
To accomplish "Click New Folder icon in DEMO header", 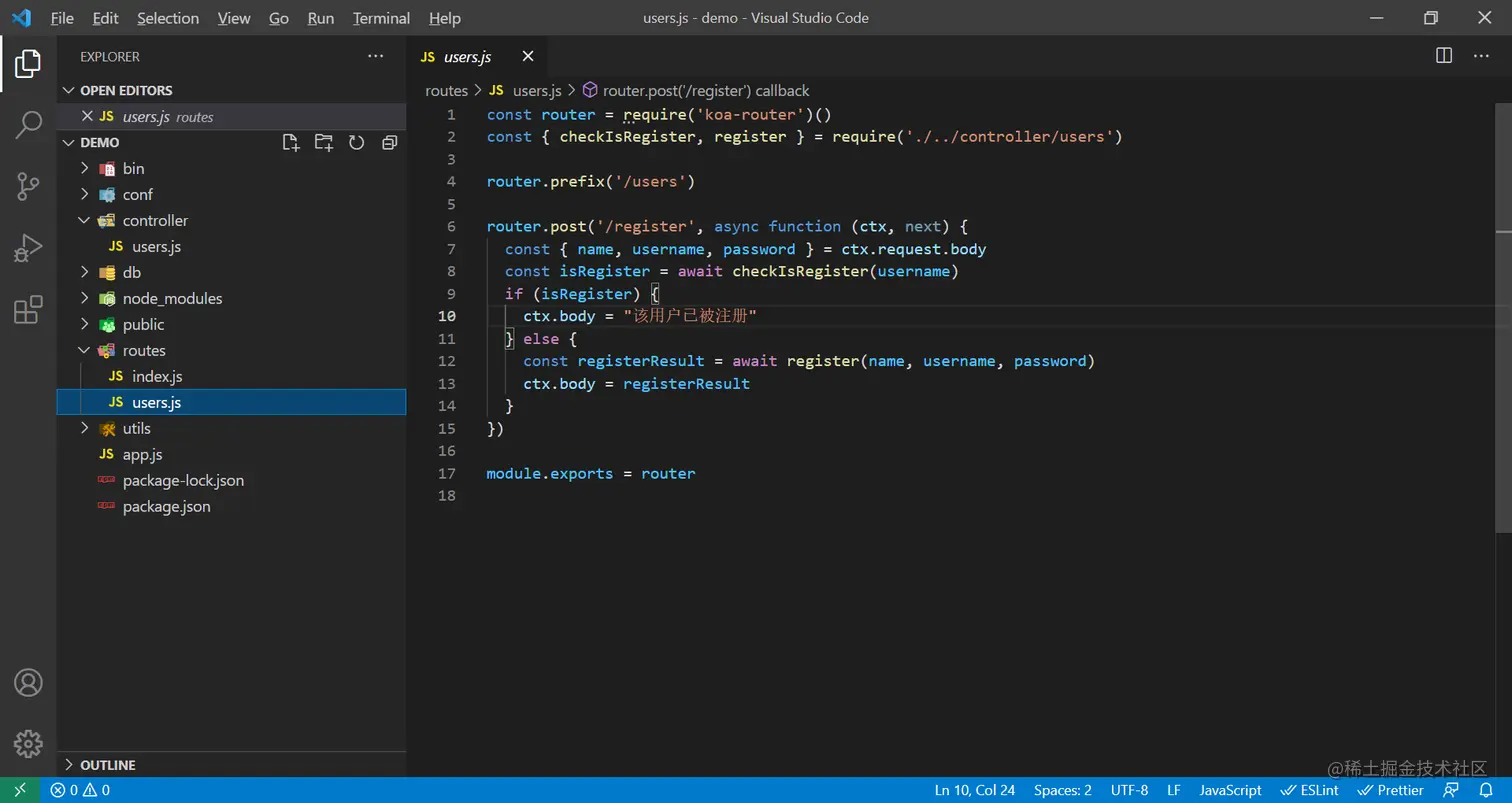I will pos(324,143).
